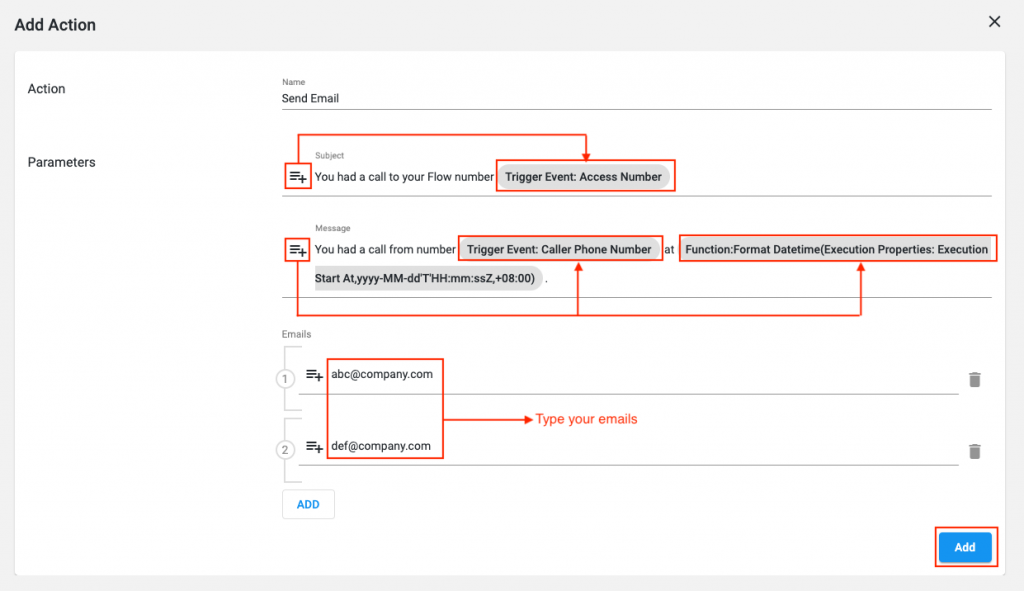Select the Function:Format Datetime chip
The width and height of the screenshot is (1024, 591).
point(836,249)
